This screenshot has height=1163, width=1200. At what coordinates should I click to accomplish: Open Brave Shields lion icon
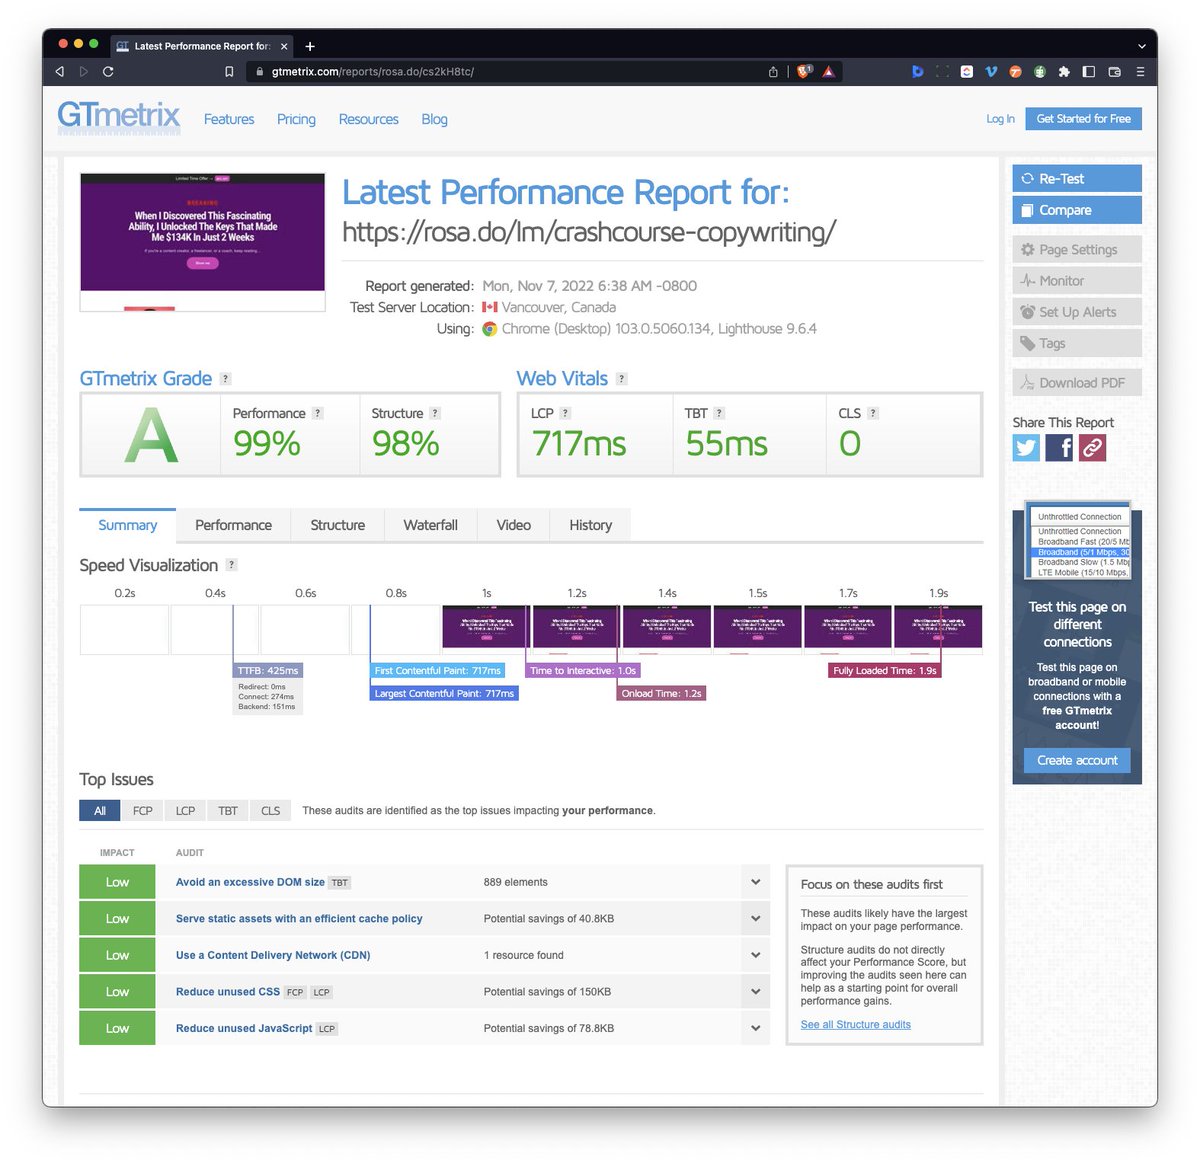[804, 71]
